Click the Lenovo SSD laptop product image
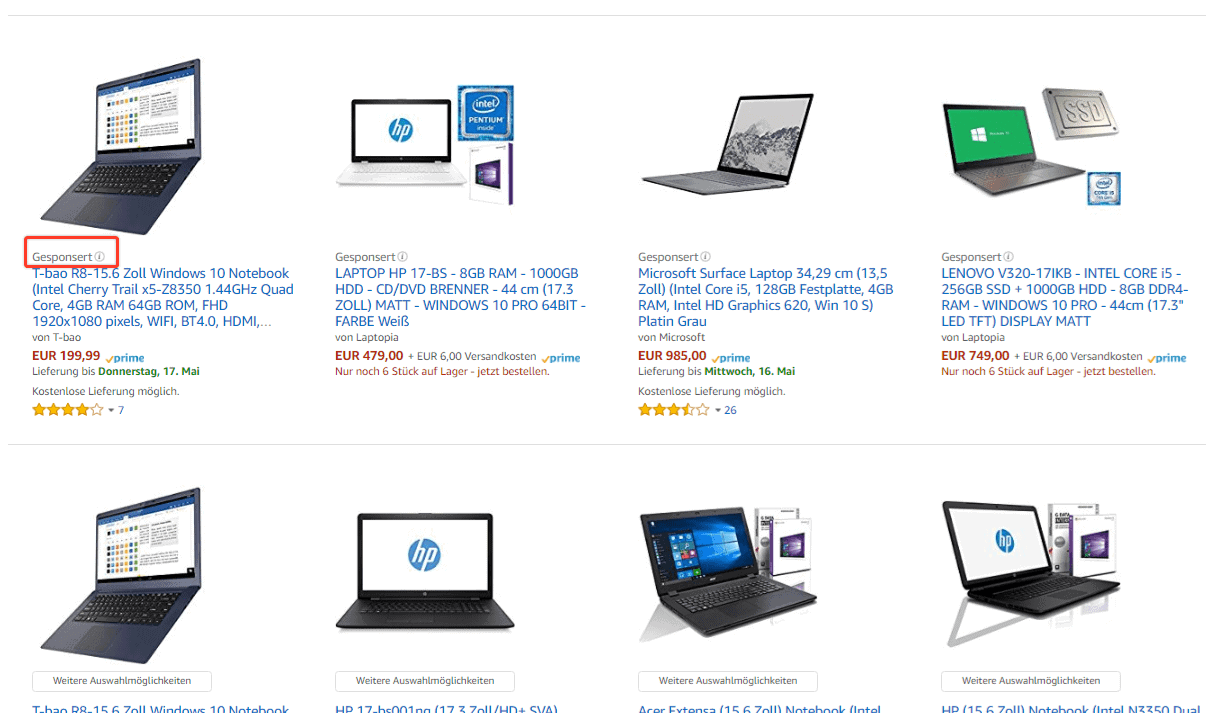 pyautogui.click(x=1031, y=146)
